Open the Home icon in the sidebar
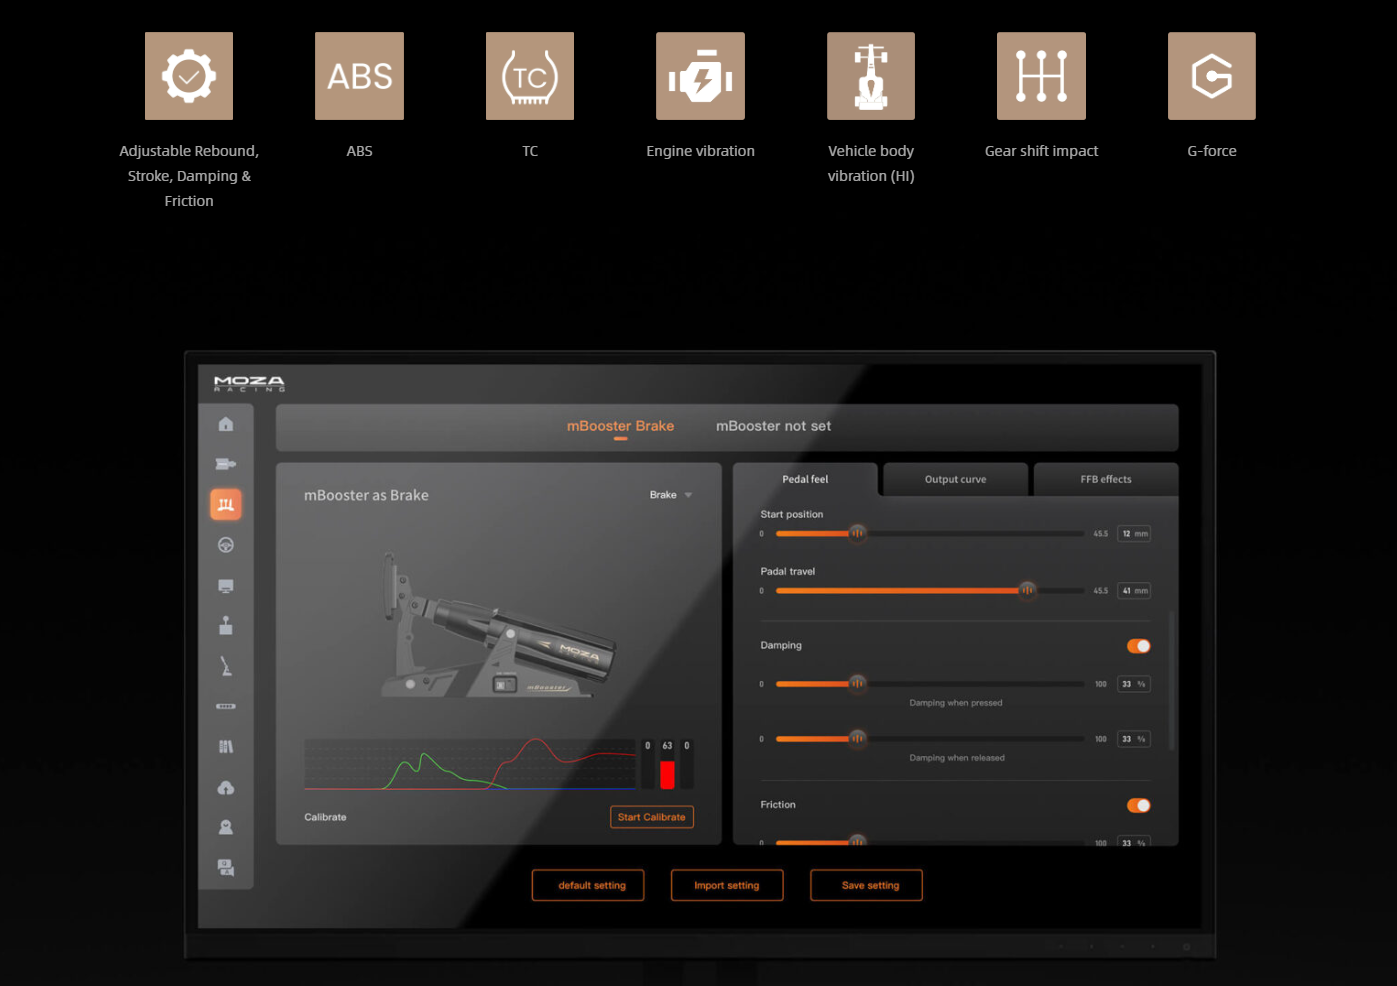The height and width of the screenshot is (986, 1397). tap(226, 424)
